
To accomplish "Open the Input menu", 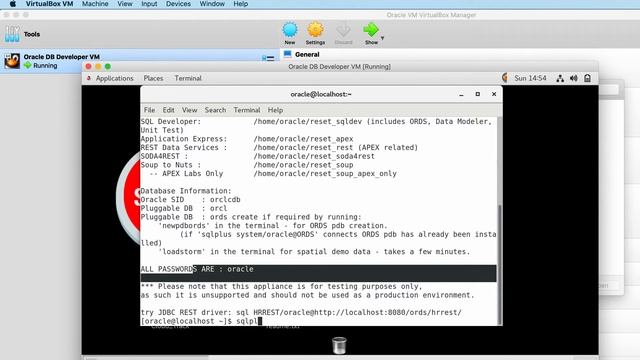I will pyautogui.click(x=149, y=4).
